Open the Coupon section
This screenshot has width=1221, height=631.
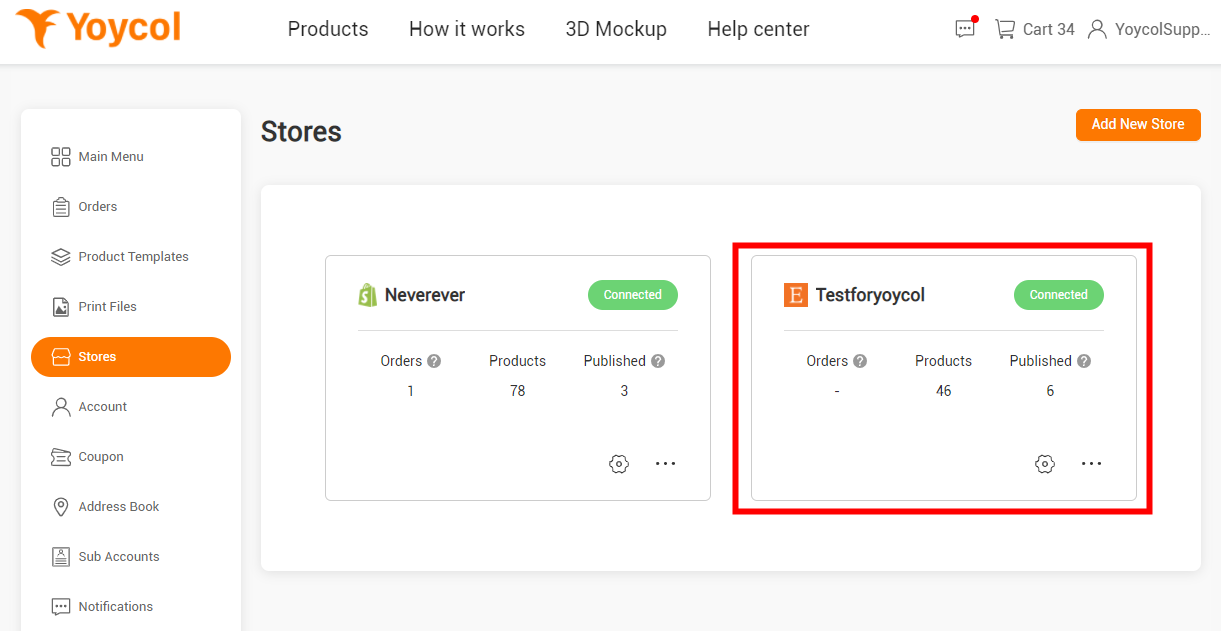(99, 456)
